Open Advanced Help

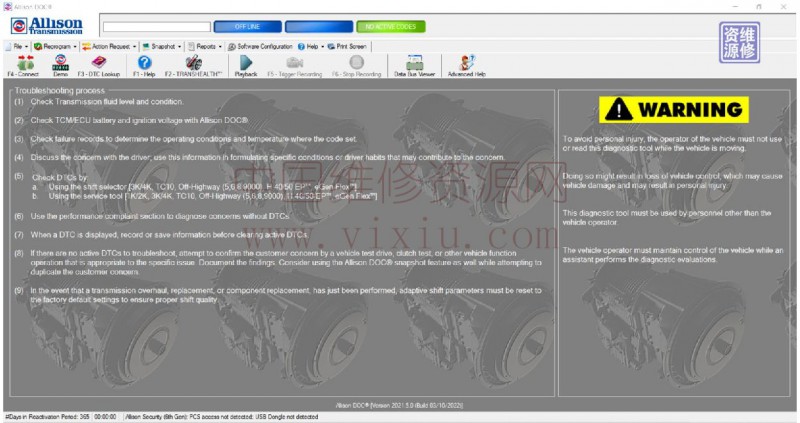click(466, 65)
